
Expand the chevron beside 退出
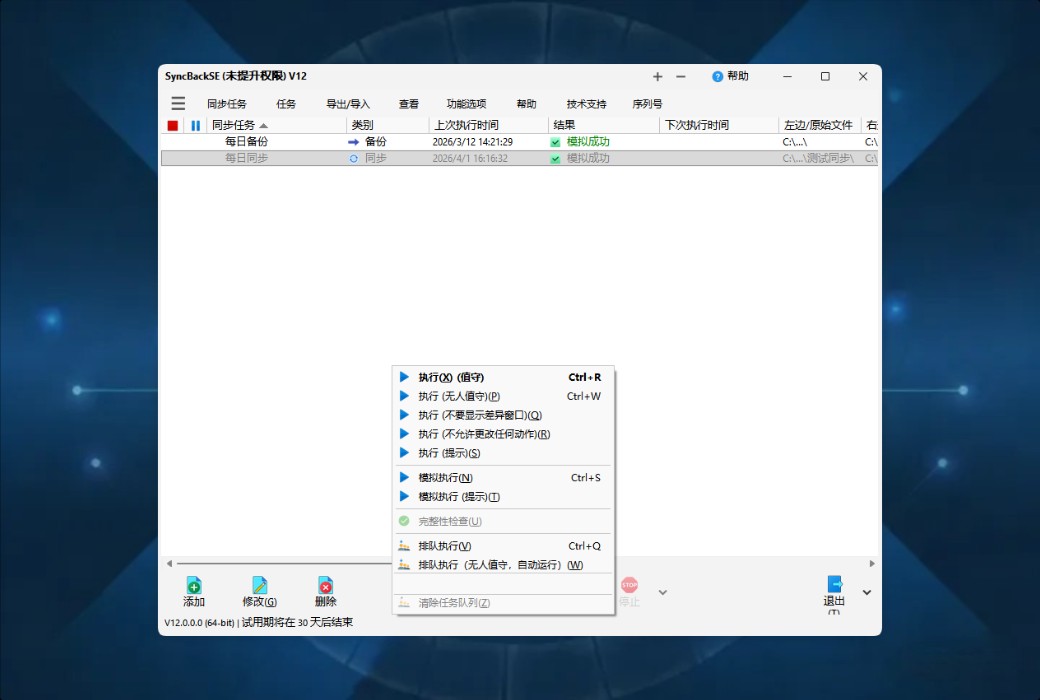coord(866,592)
